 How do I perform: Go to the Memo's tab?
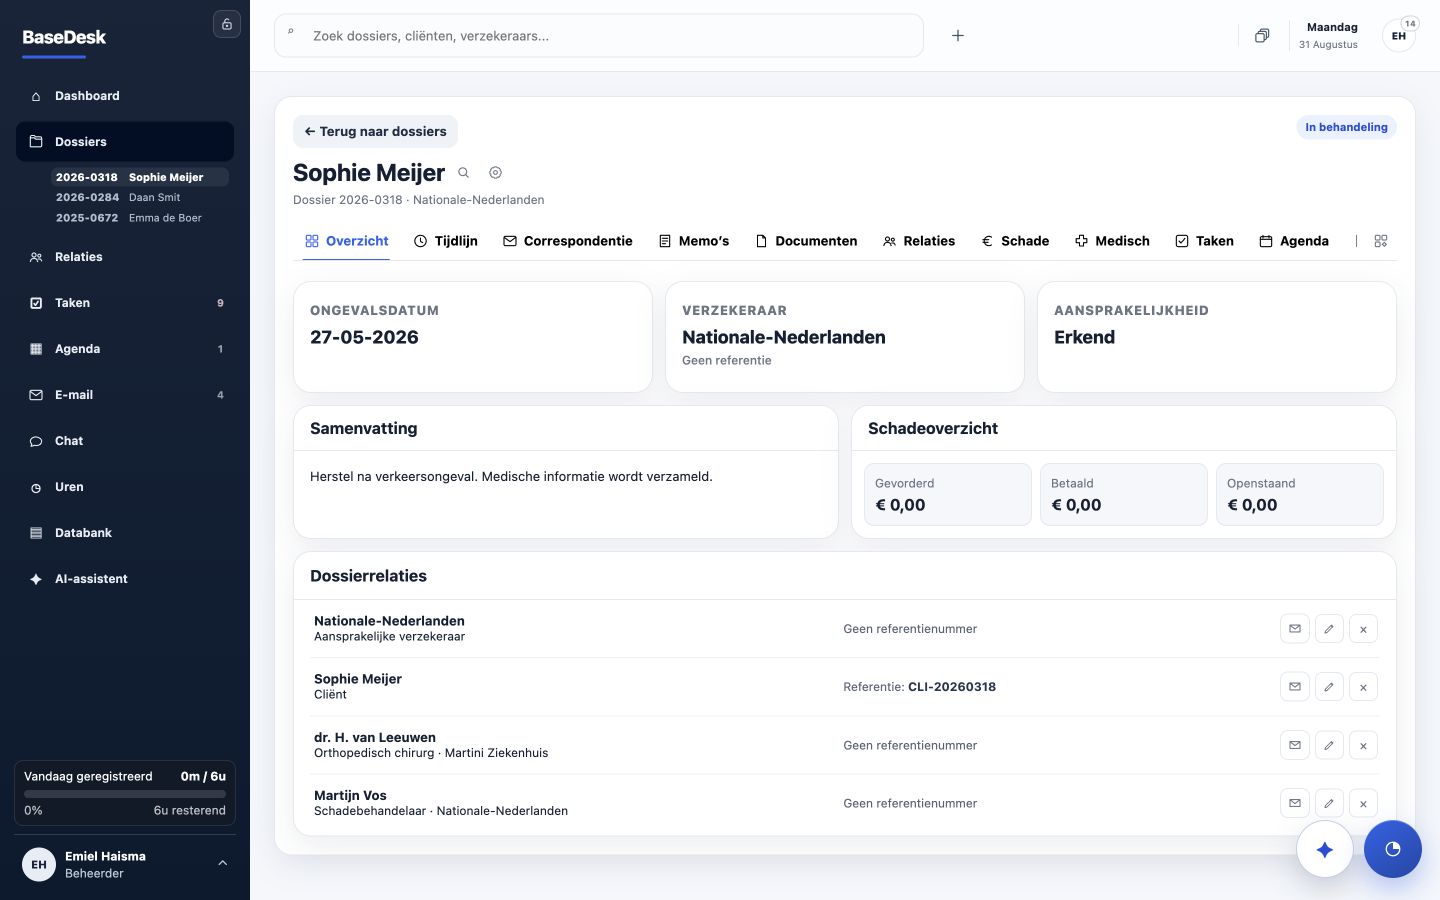click(694, 241)
